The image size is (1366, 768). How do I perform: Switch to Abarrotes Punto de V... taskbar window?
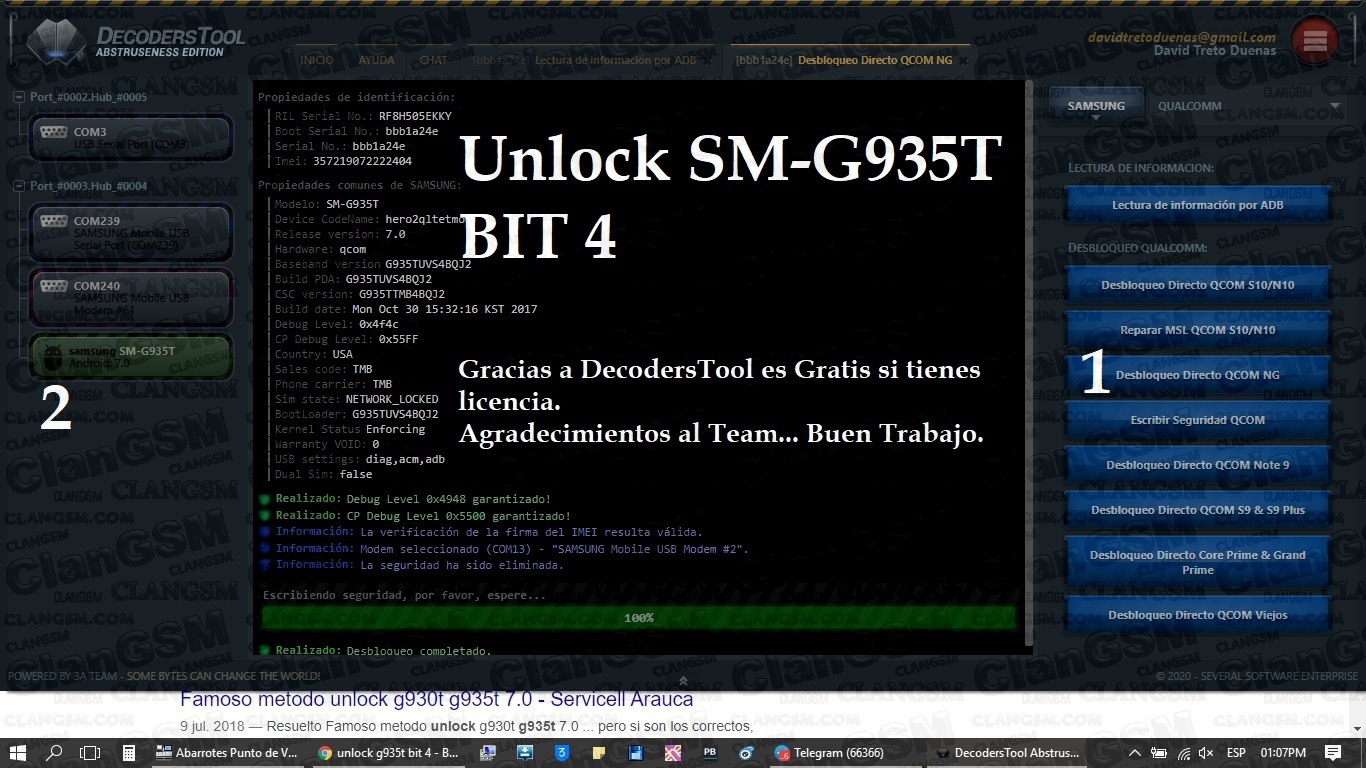228,753
